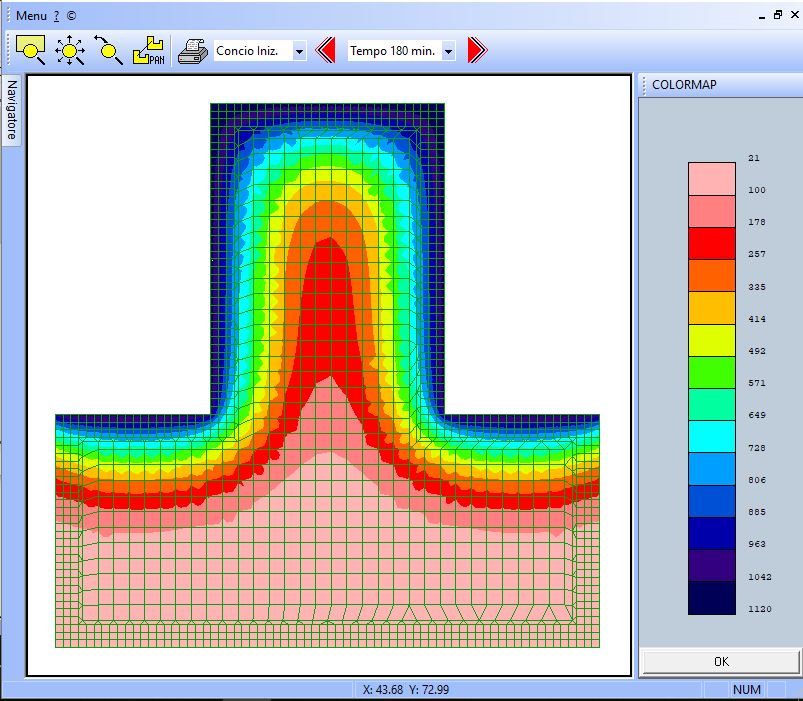Click the cyan 649-728 color swatch

[x=712, y=437]
